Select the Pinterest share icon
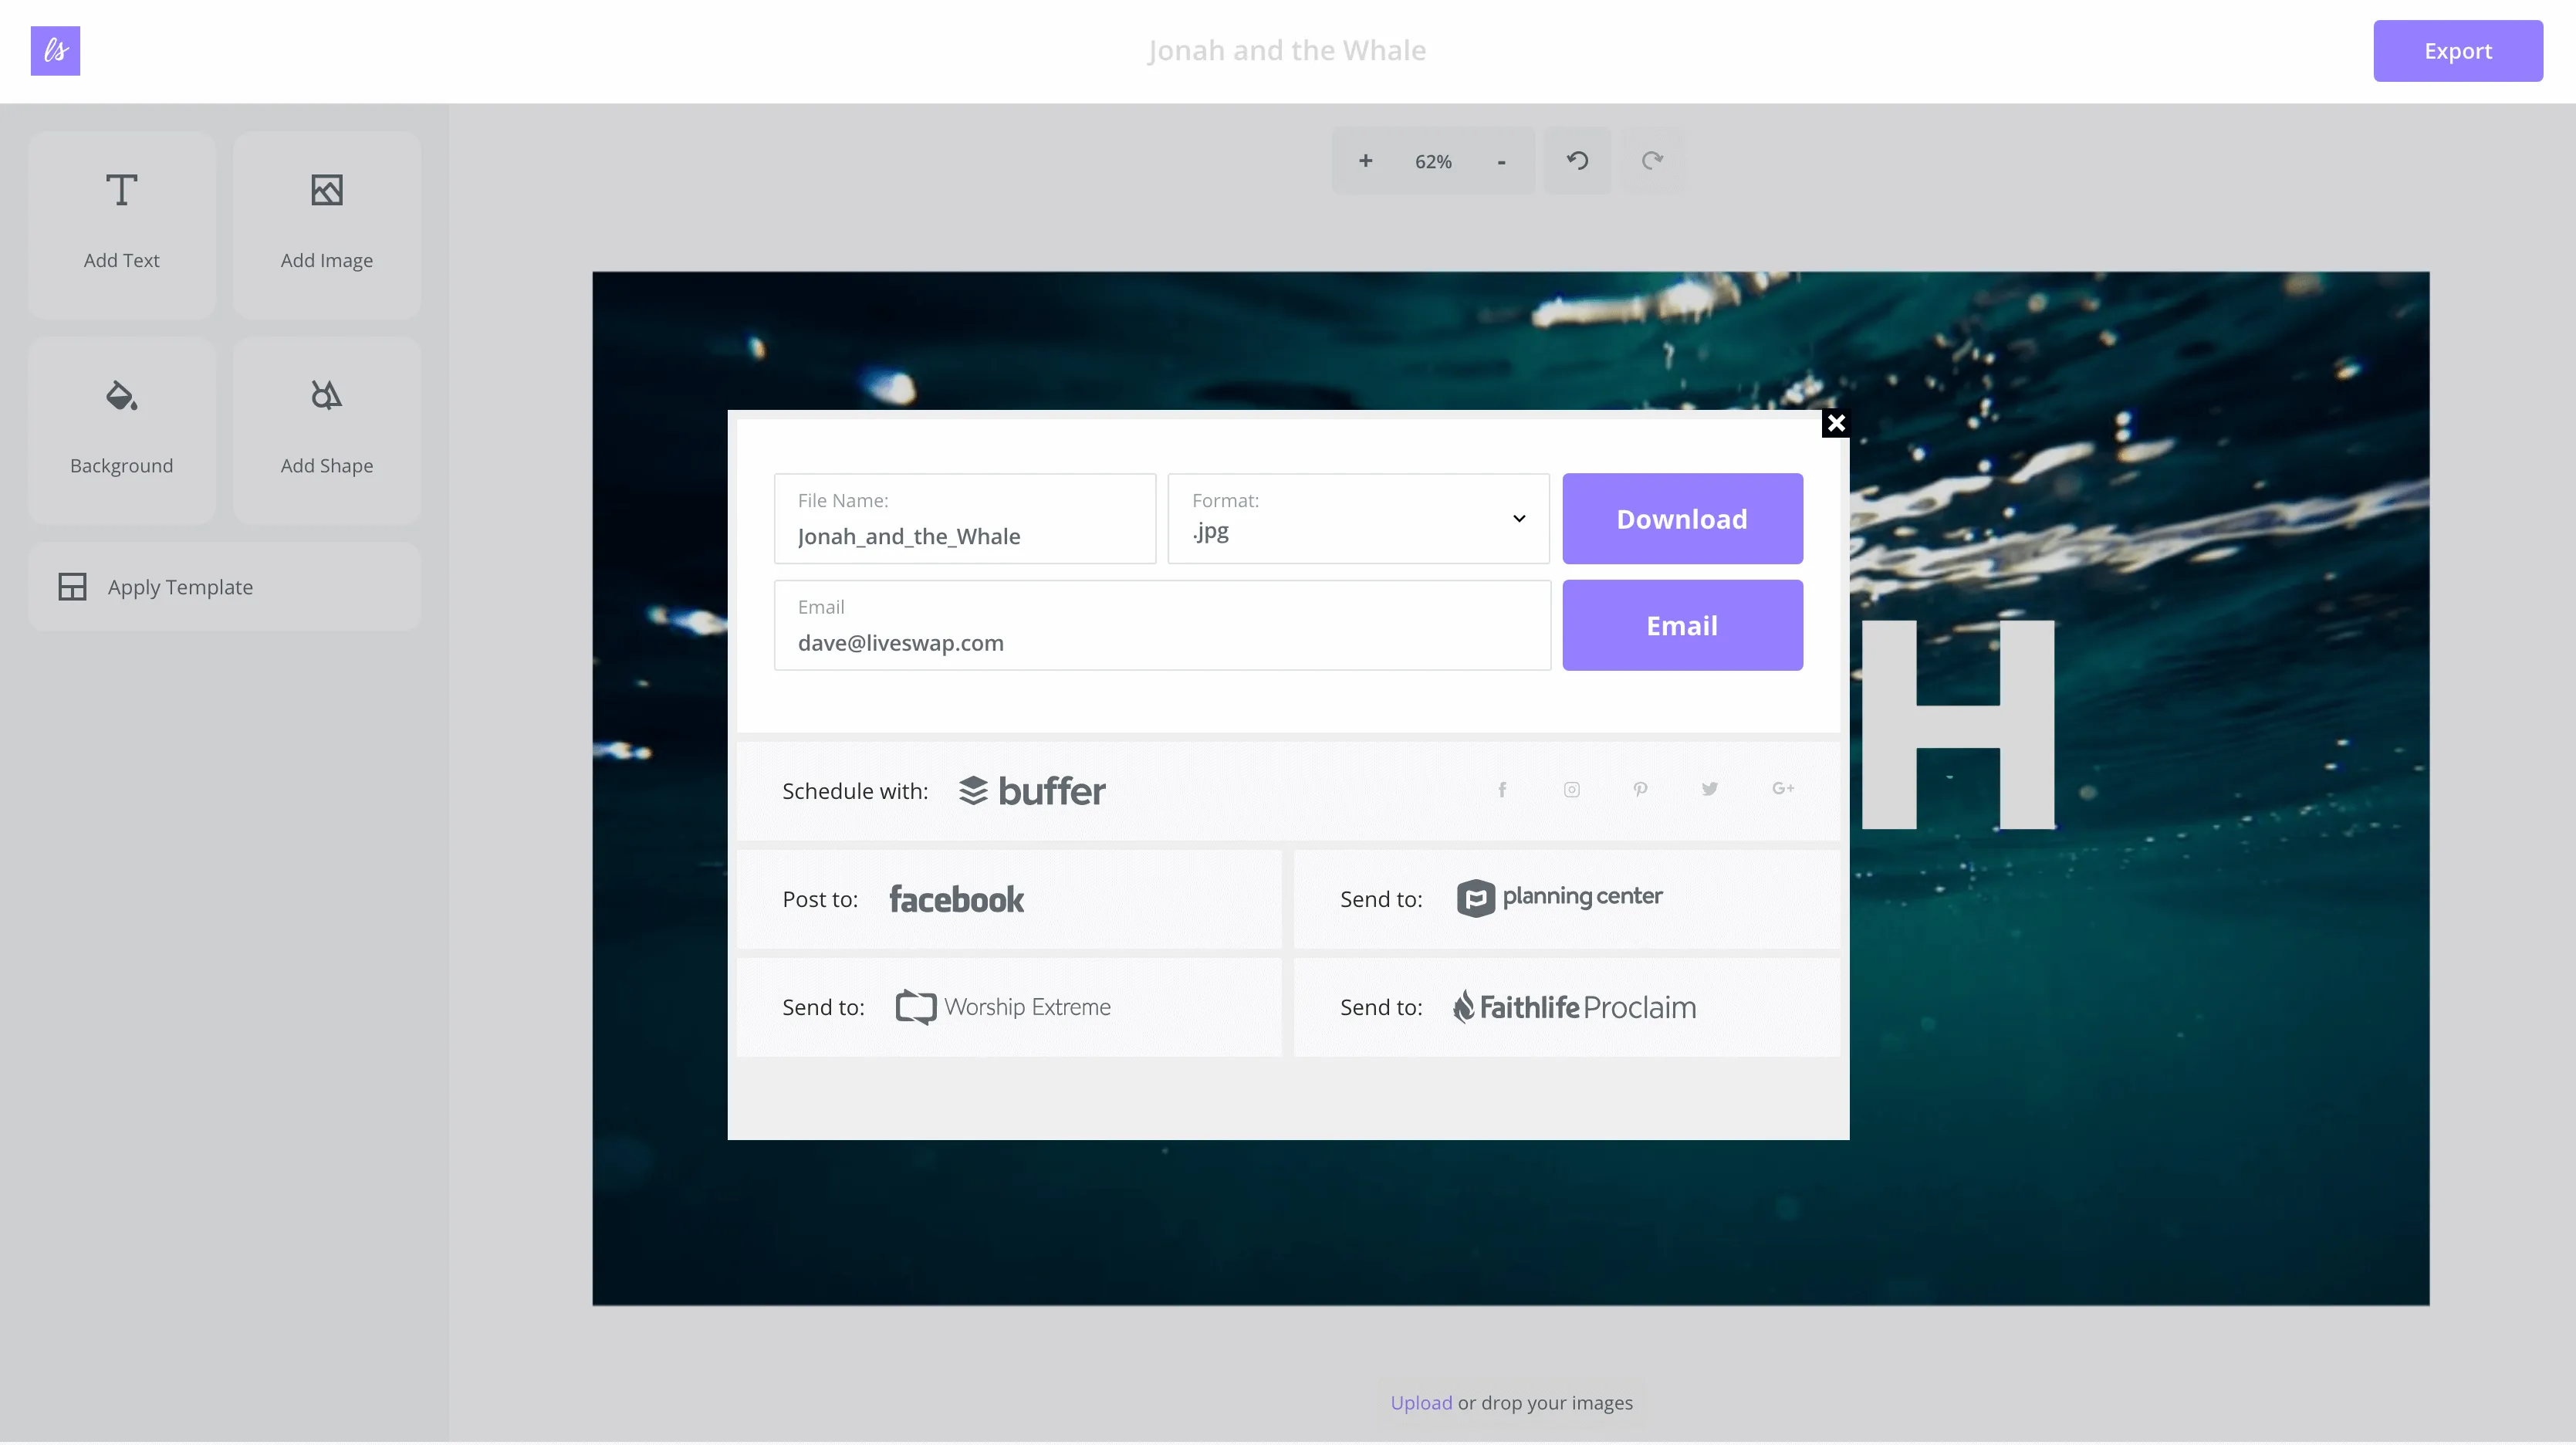This screenshot has height=1445, width=2576. tap(1640, 789)
